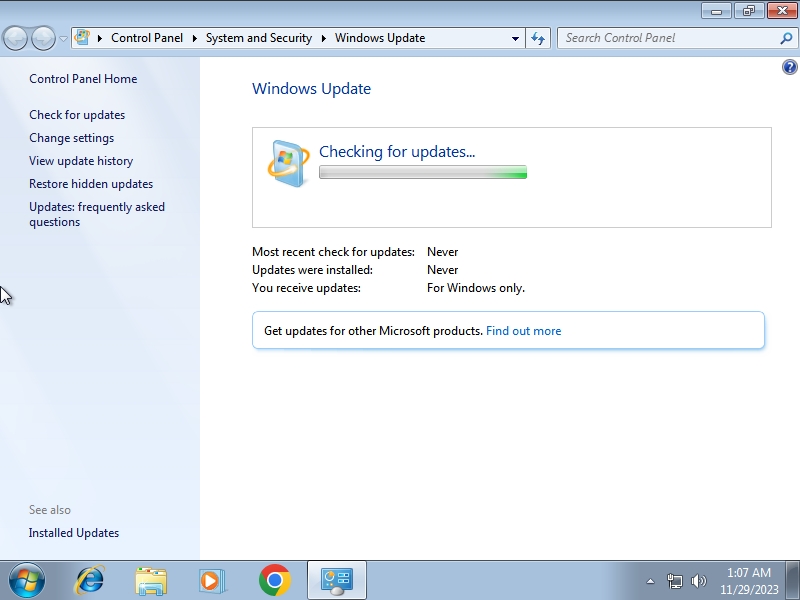Open the Windows Start button
The image size is (800, 600).
coord(27,581)
